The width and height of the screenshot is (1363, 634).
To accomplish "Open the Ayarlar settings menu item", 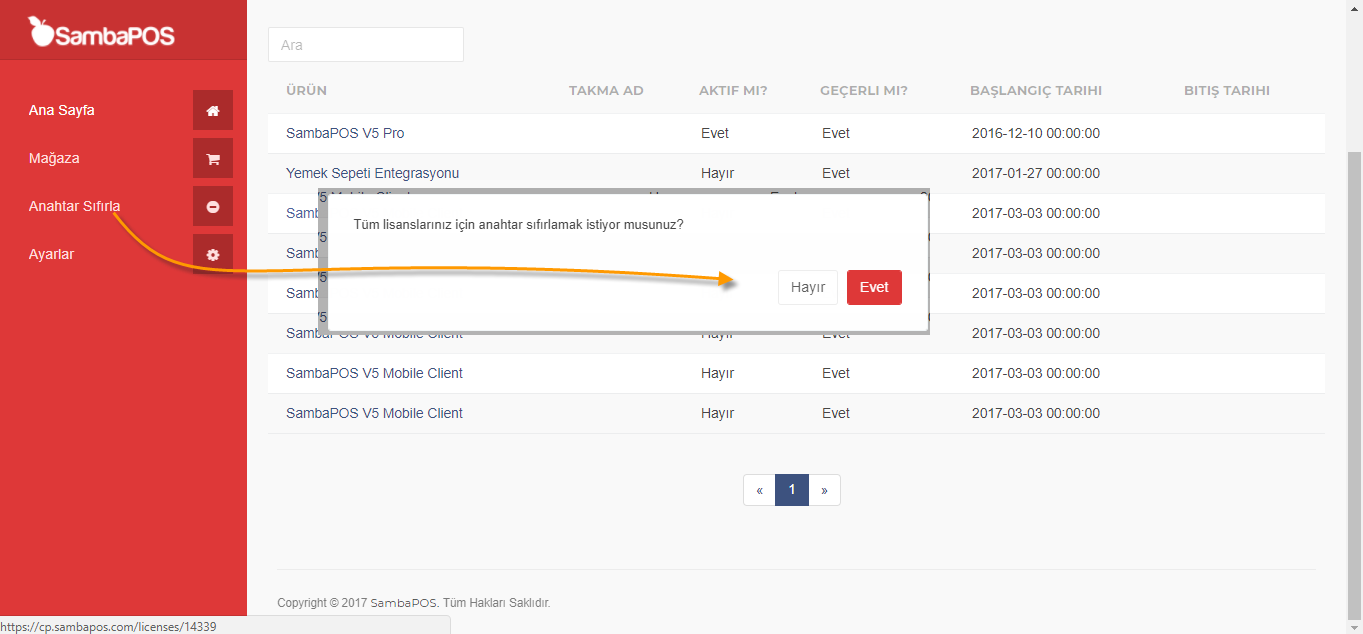I will click(52, 254).
